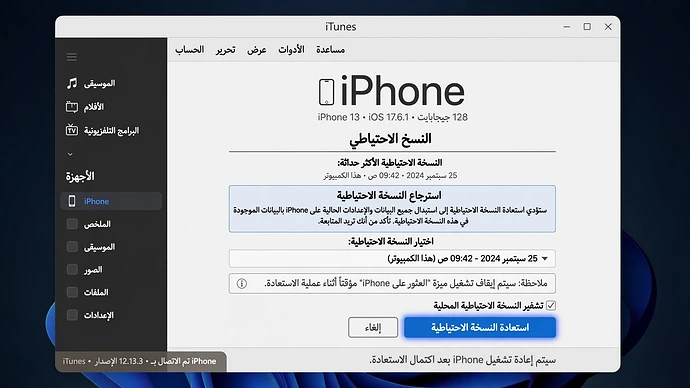Click the iTunes 12.13.3 connection status bar
Viewport: 690px width, 388px height.
coord(140,361)
